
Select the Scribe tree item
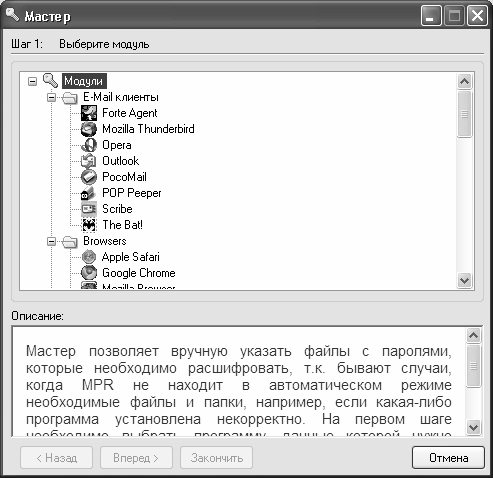pyautogui.click(x=117, y=209)
